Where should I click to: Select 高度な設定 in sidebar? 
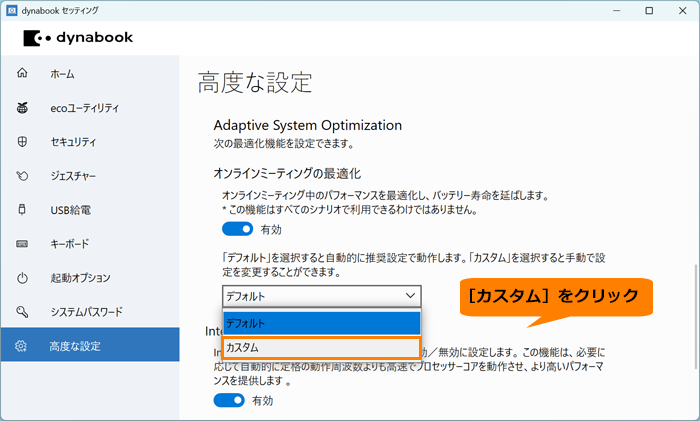coord(90,344)
